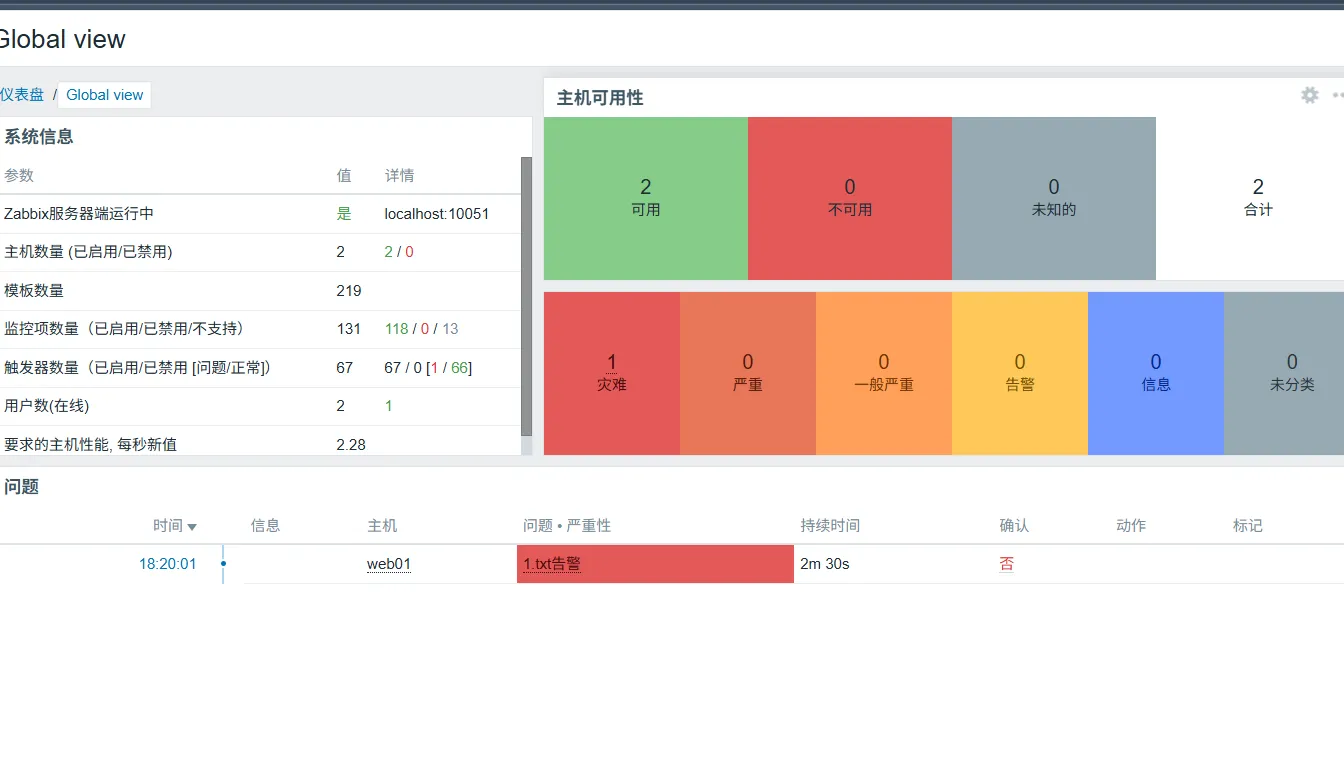Open the web01 host menu
This screenshot has width=1344, height=760.
pos(388,564)
